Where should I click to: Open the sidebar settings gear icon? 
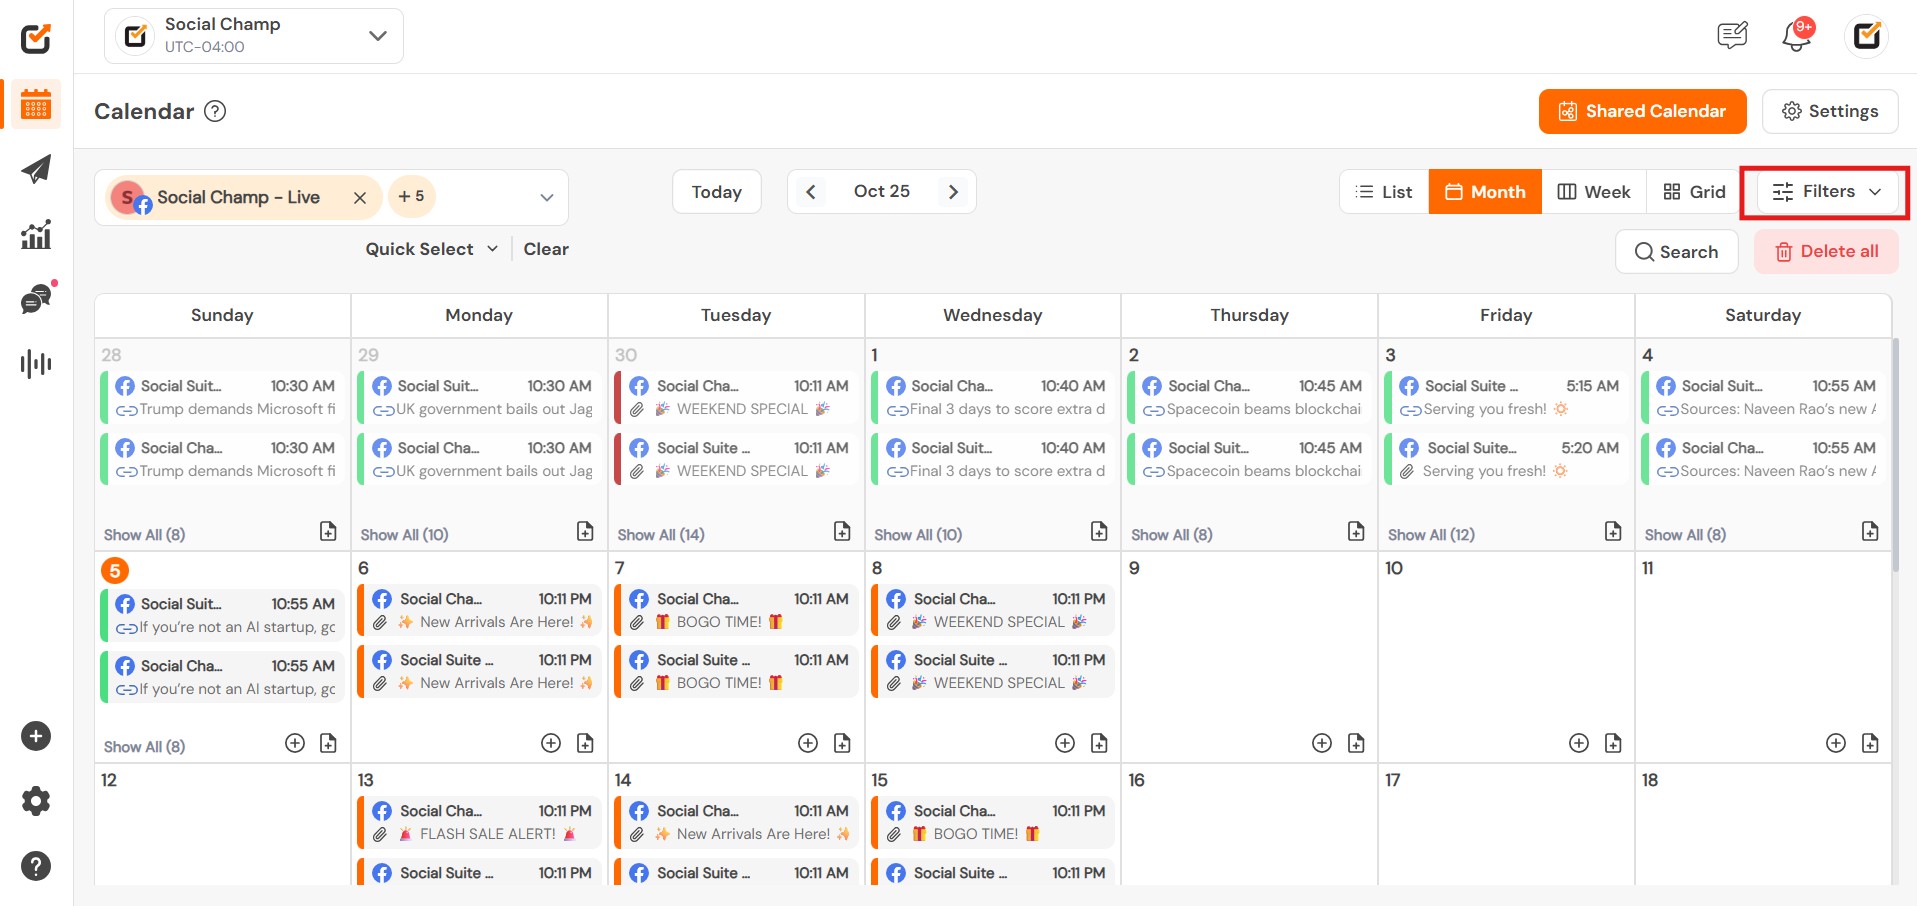(x=36, y=801)
